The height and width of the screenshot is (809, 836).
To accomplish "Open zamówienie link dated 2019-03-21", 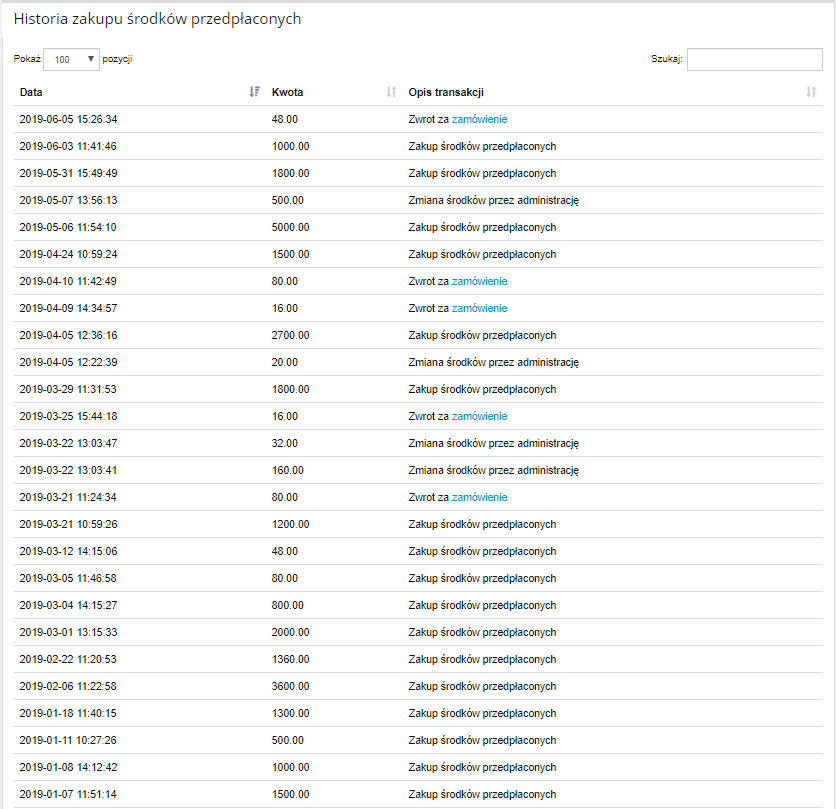I will click(479, 497).
